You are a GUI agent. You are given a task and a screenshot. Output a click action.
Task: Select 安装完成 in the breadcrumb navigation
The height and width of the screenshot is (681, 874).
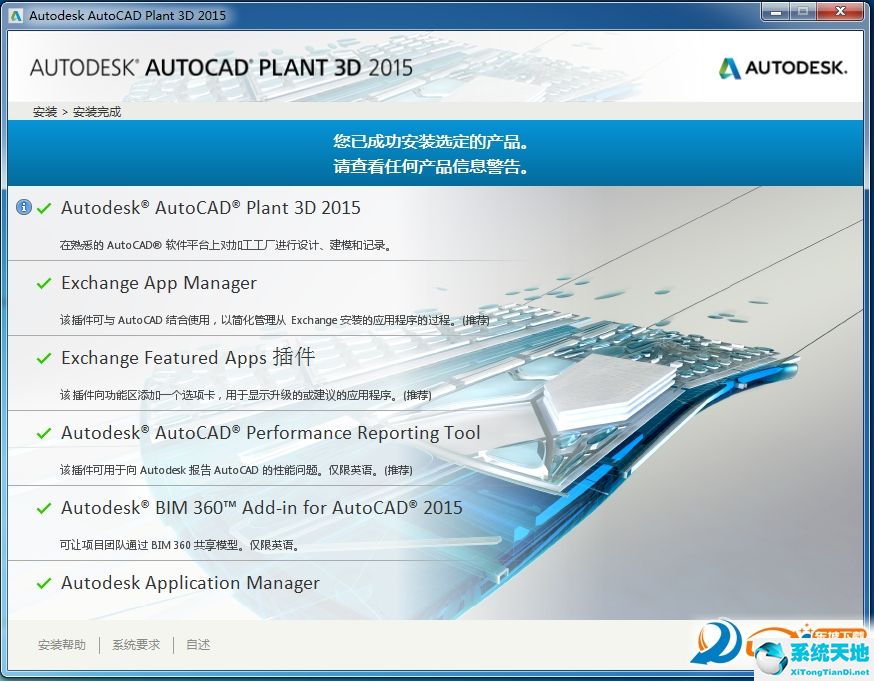coord(95,112)
